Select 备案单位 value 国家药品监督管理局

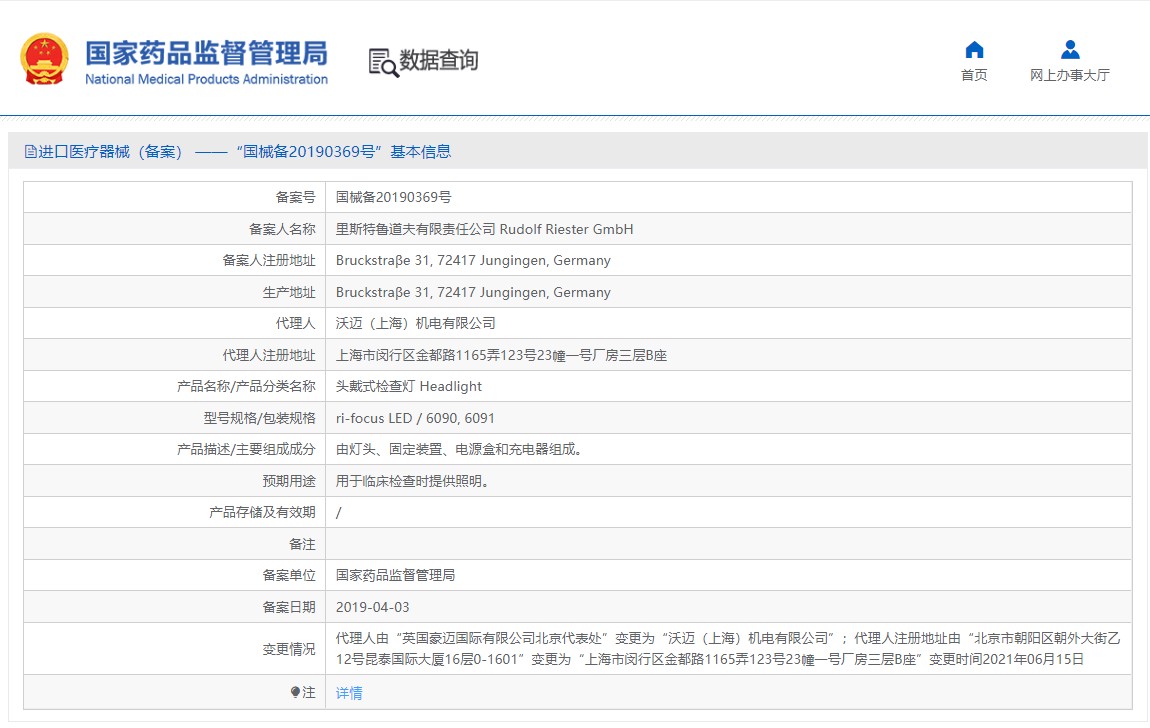[395, 576]
